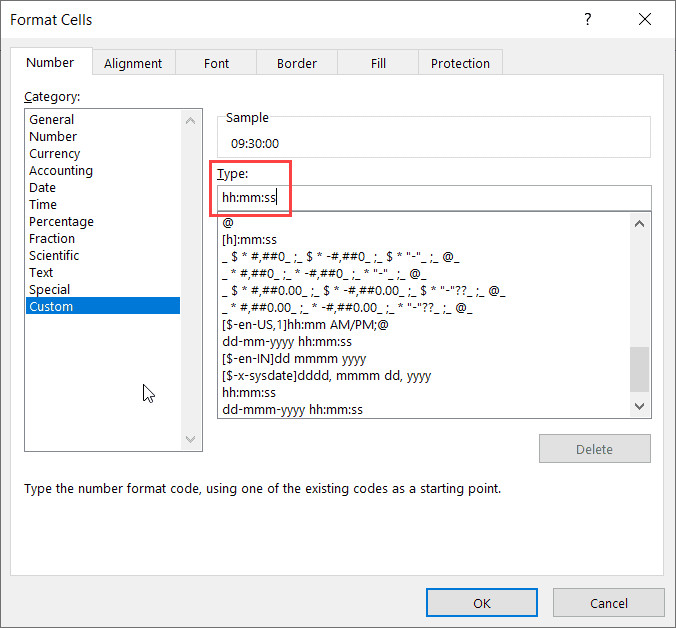Select the Percentage category
Image resolution: width=676 pixels, height=628 pixels.
click(x=61, y=221)
